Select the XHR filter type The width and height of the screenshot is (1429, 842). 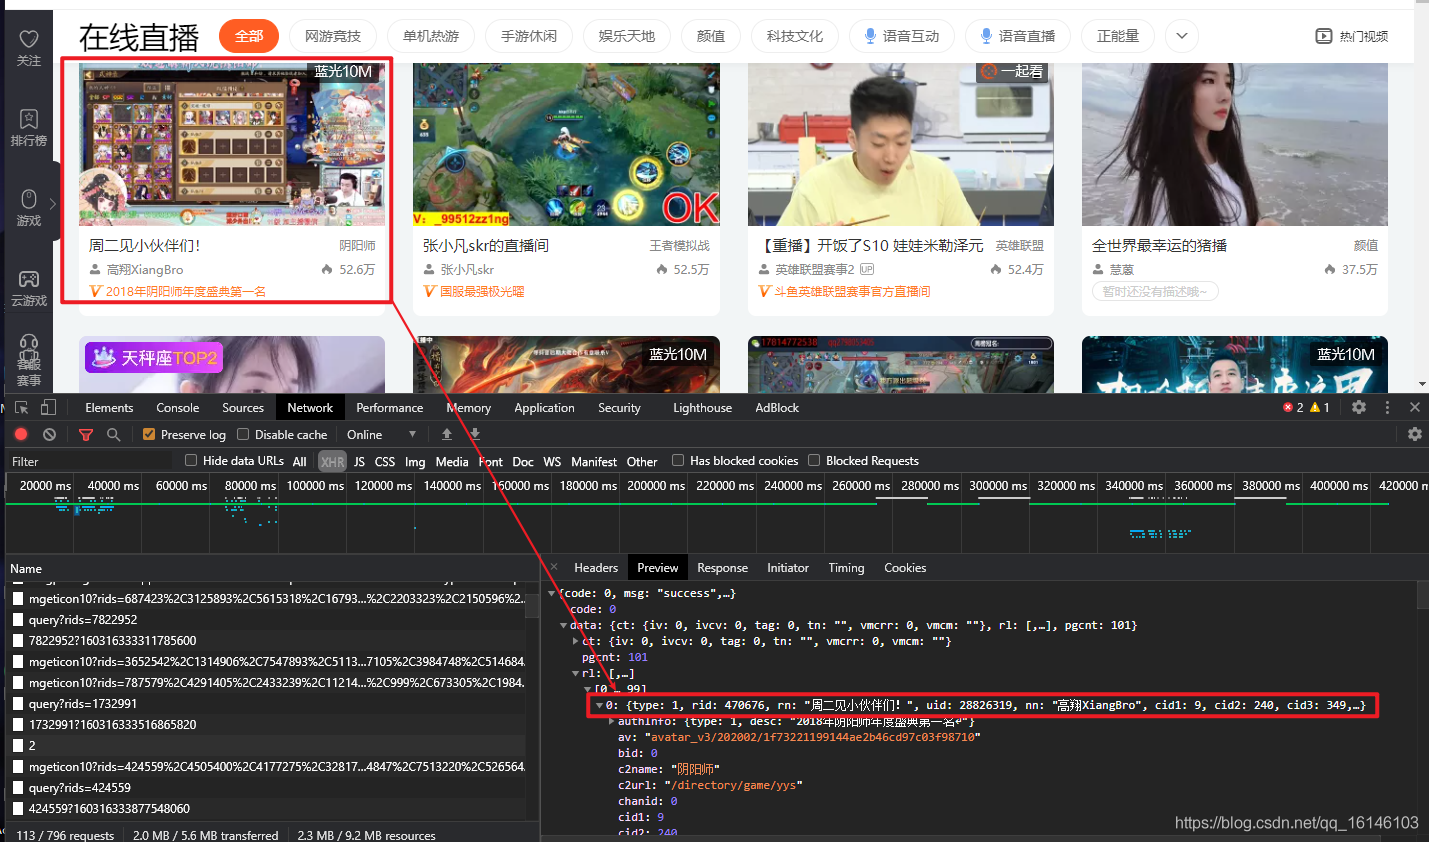(x=333, y=461)
